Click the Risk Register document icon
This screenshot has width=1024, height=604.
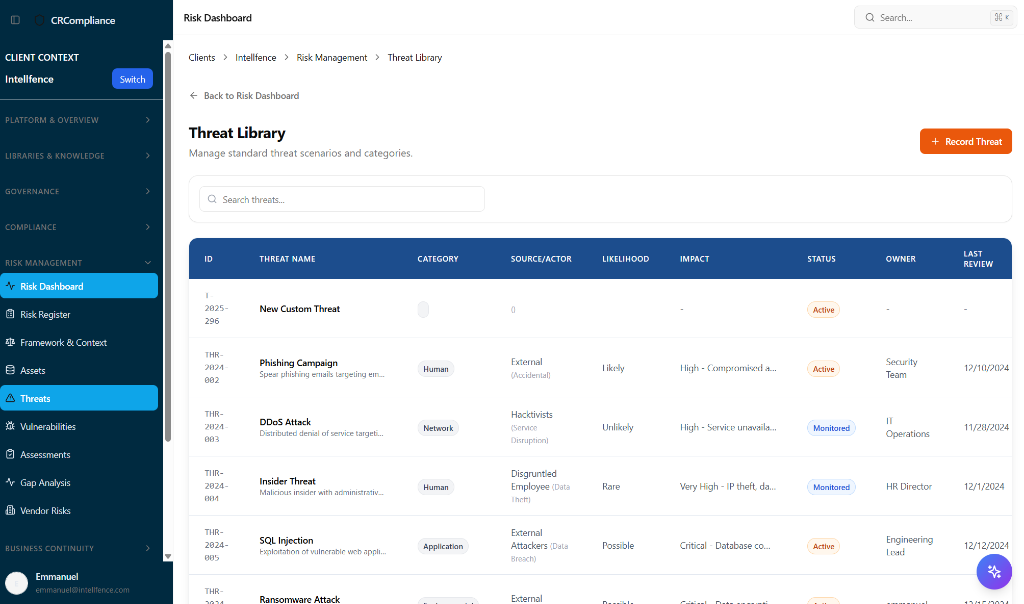coord(11,315)
